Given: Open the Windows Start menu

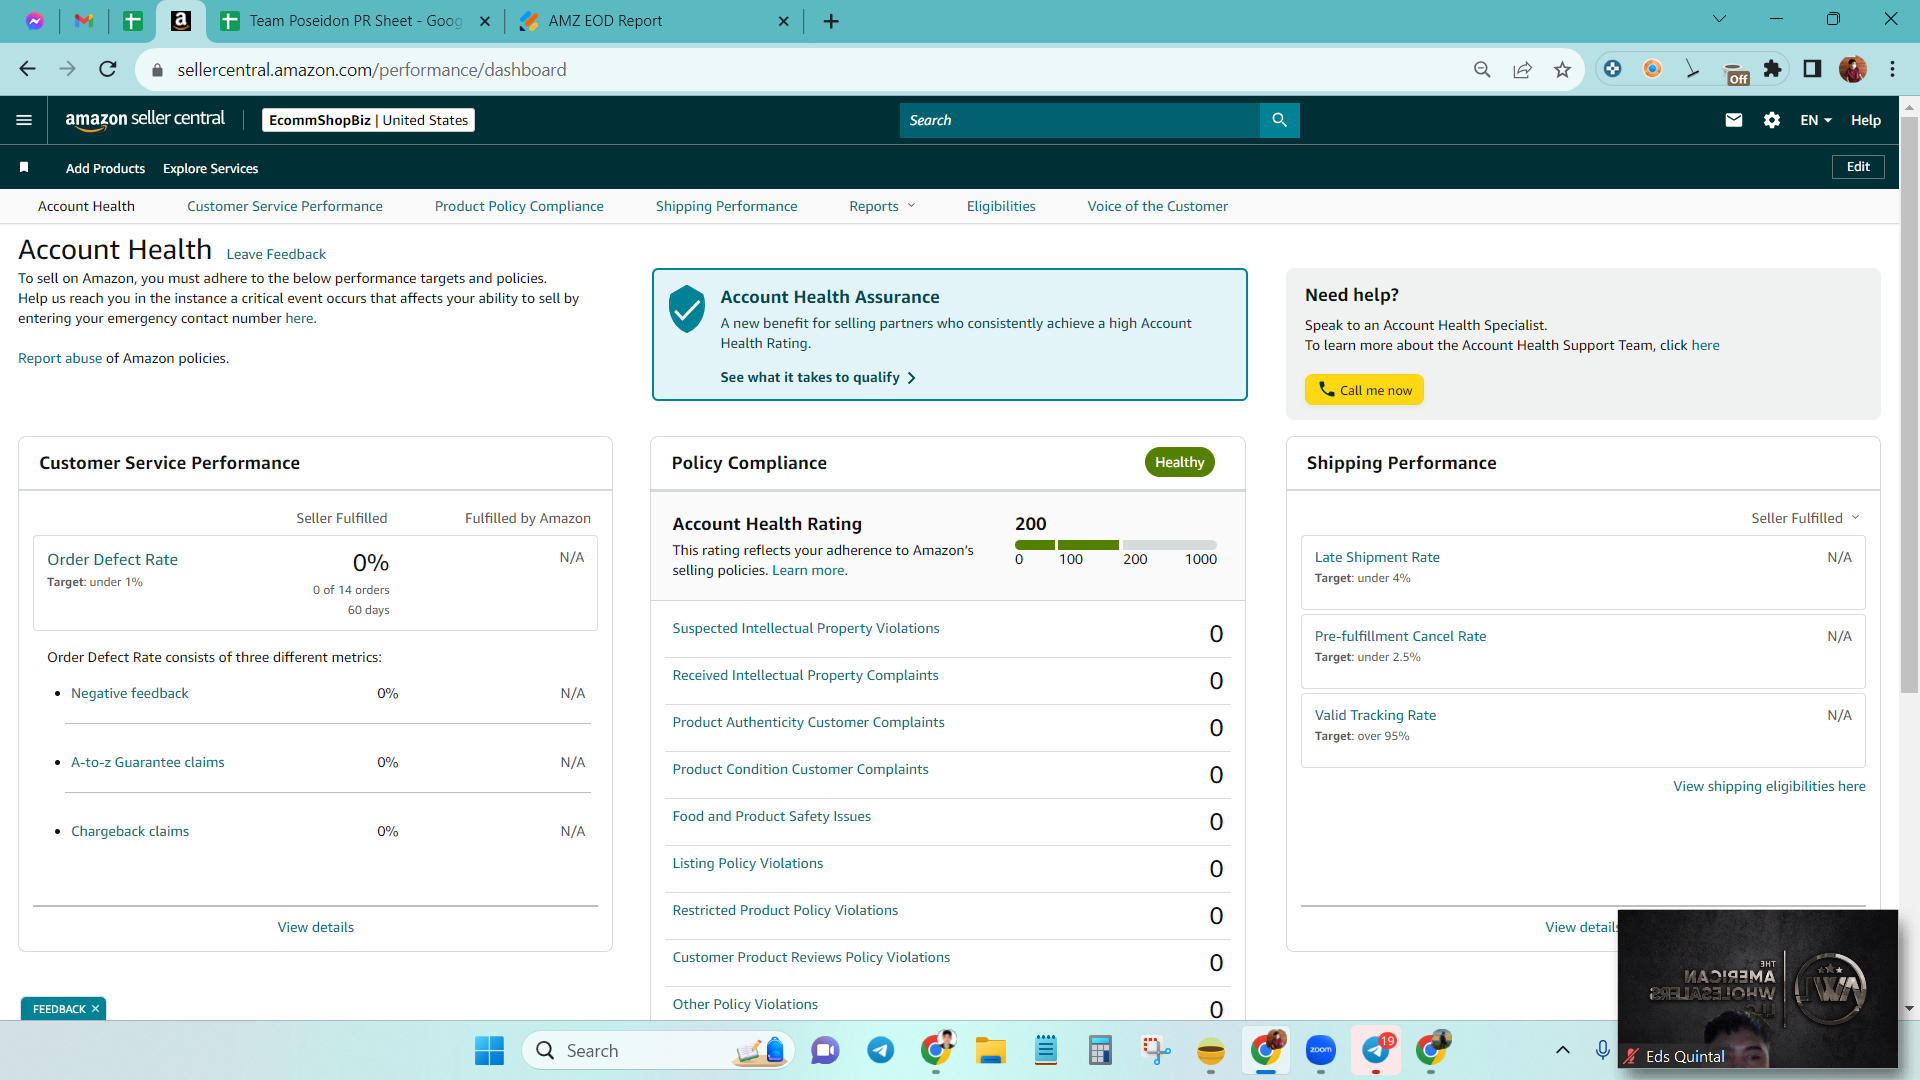Looking at the screenshot, I should click(489, 1050).
